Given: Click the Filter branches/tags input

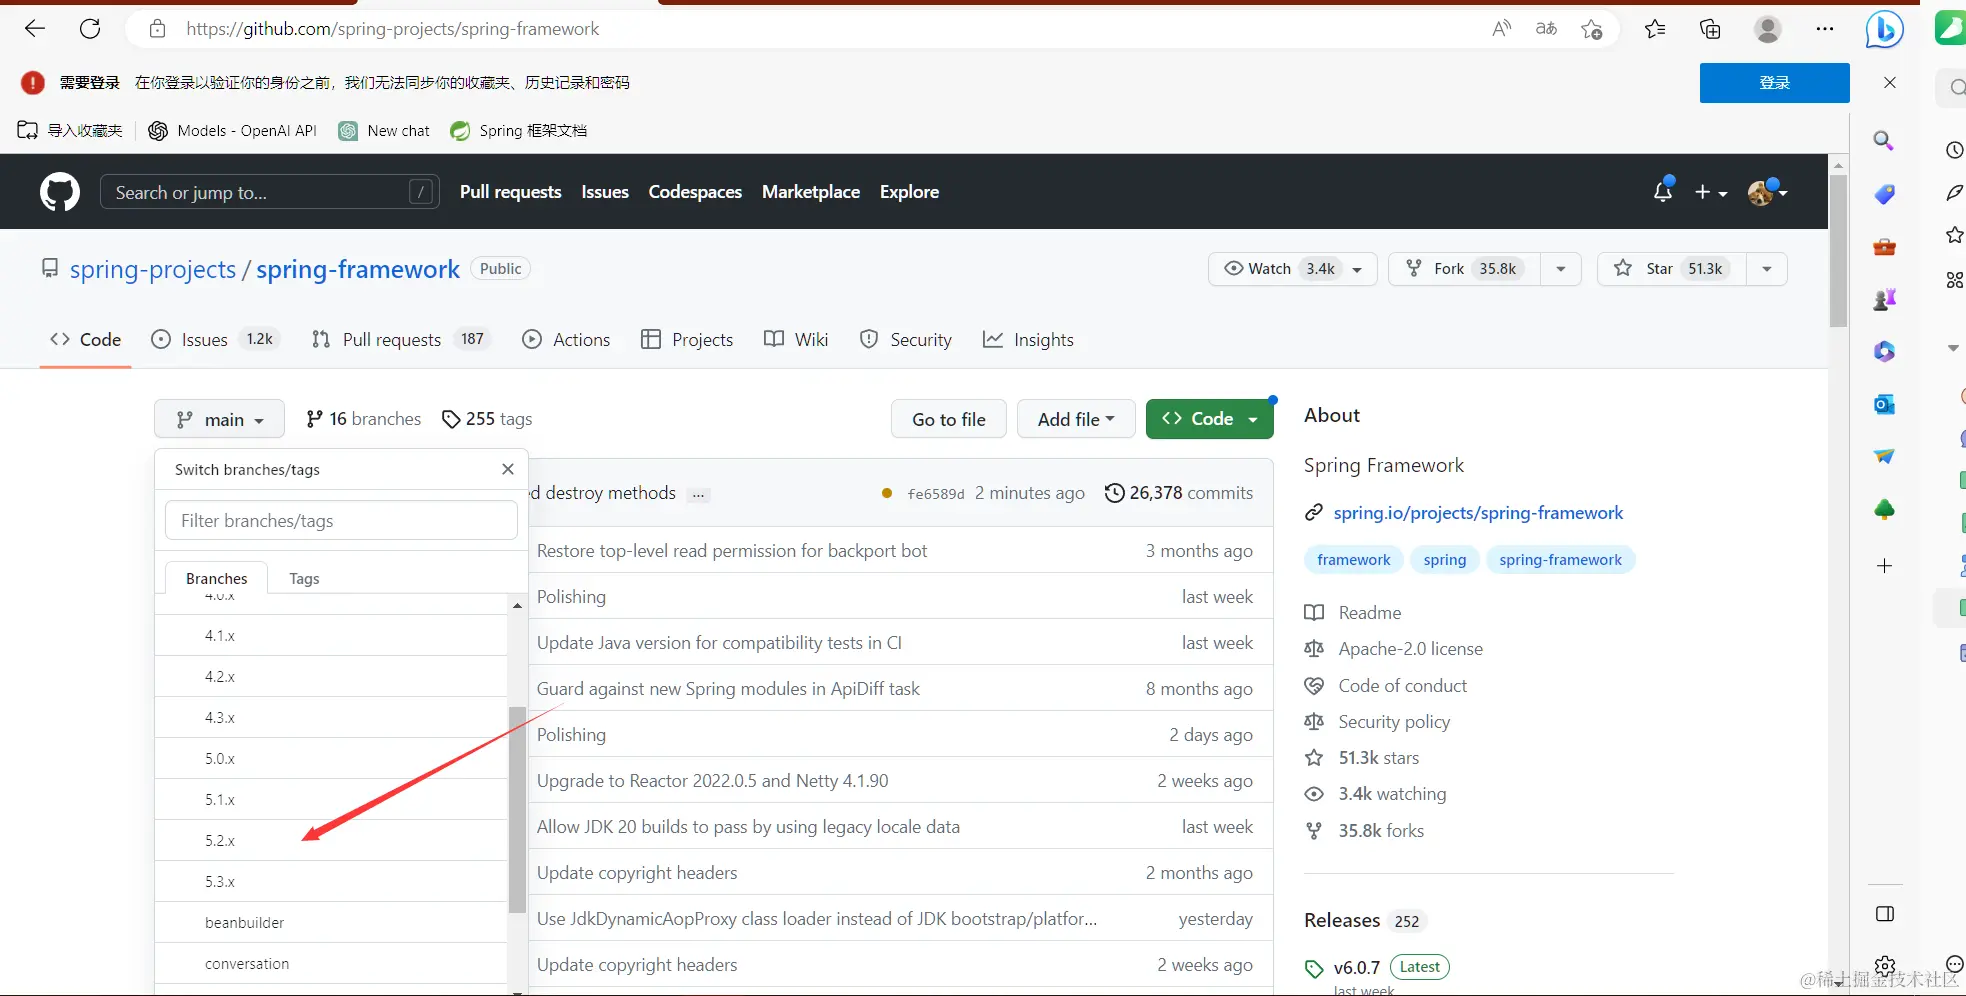Looking at the screenshot, I should coord(341,521).
